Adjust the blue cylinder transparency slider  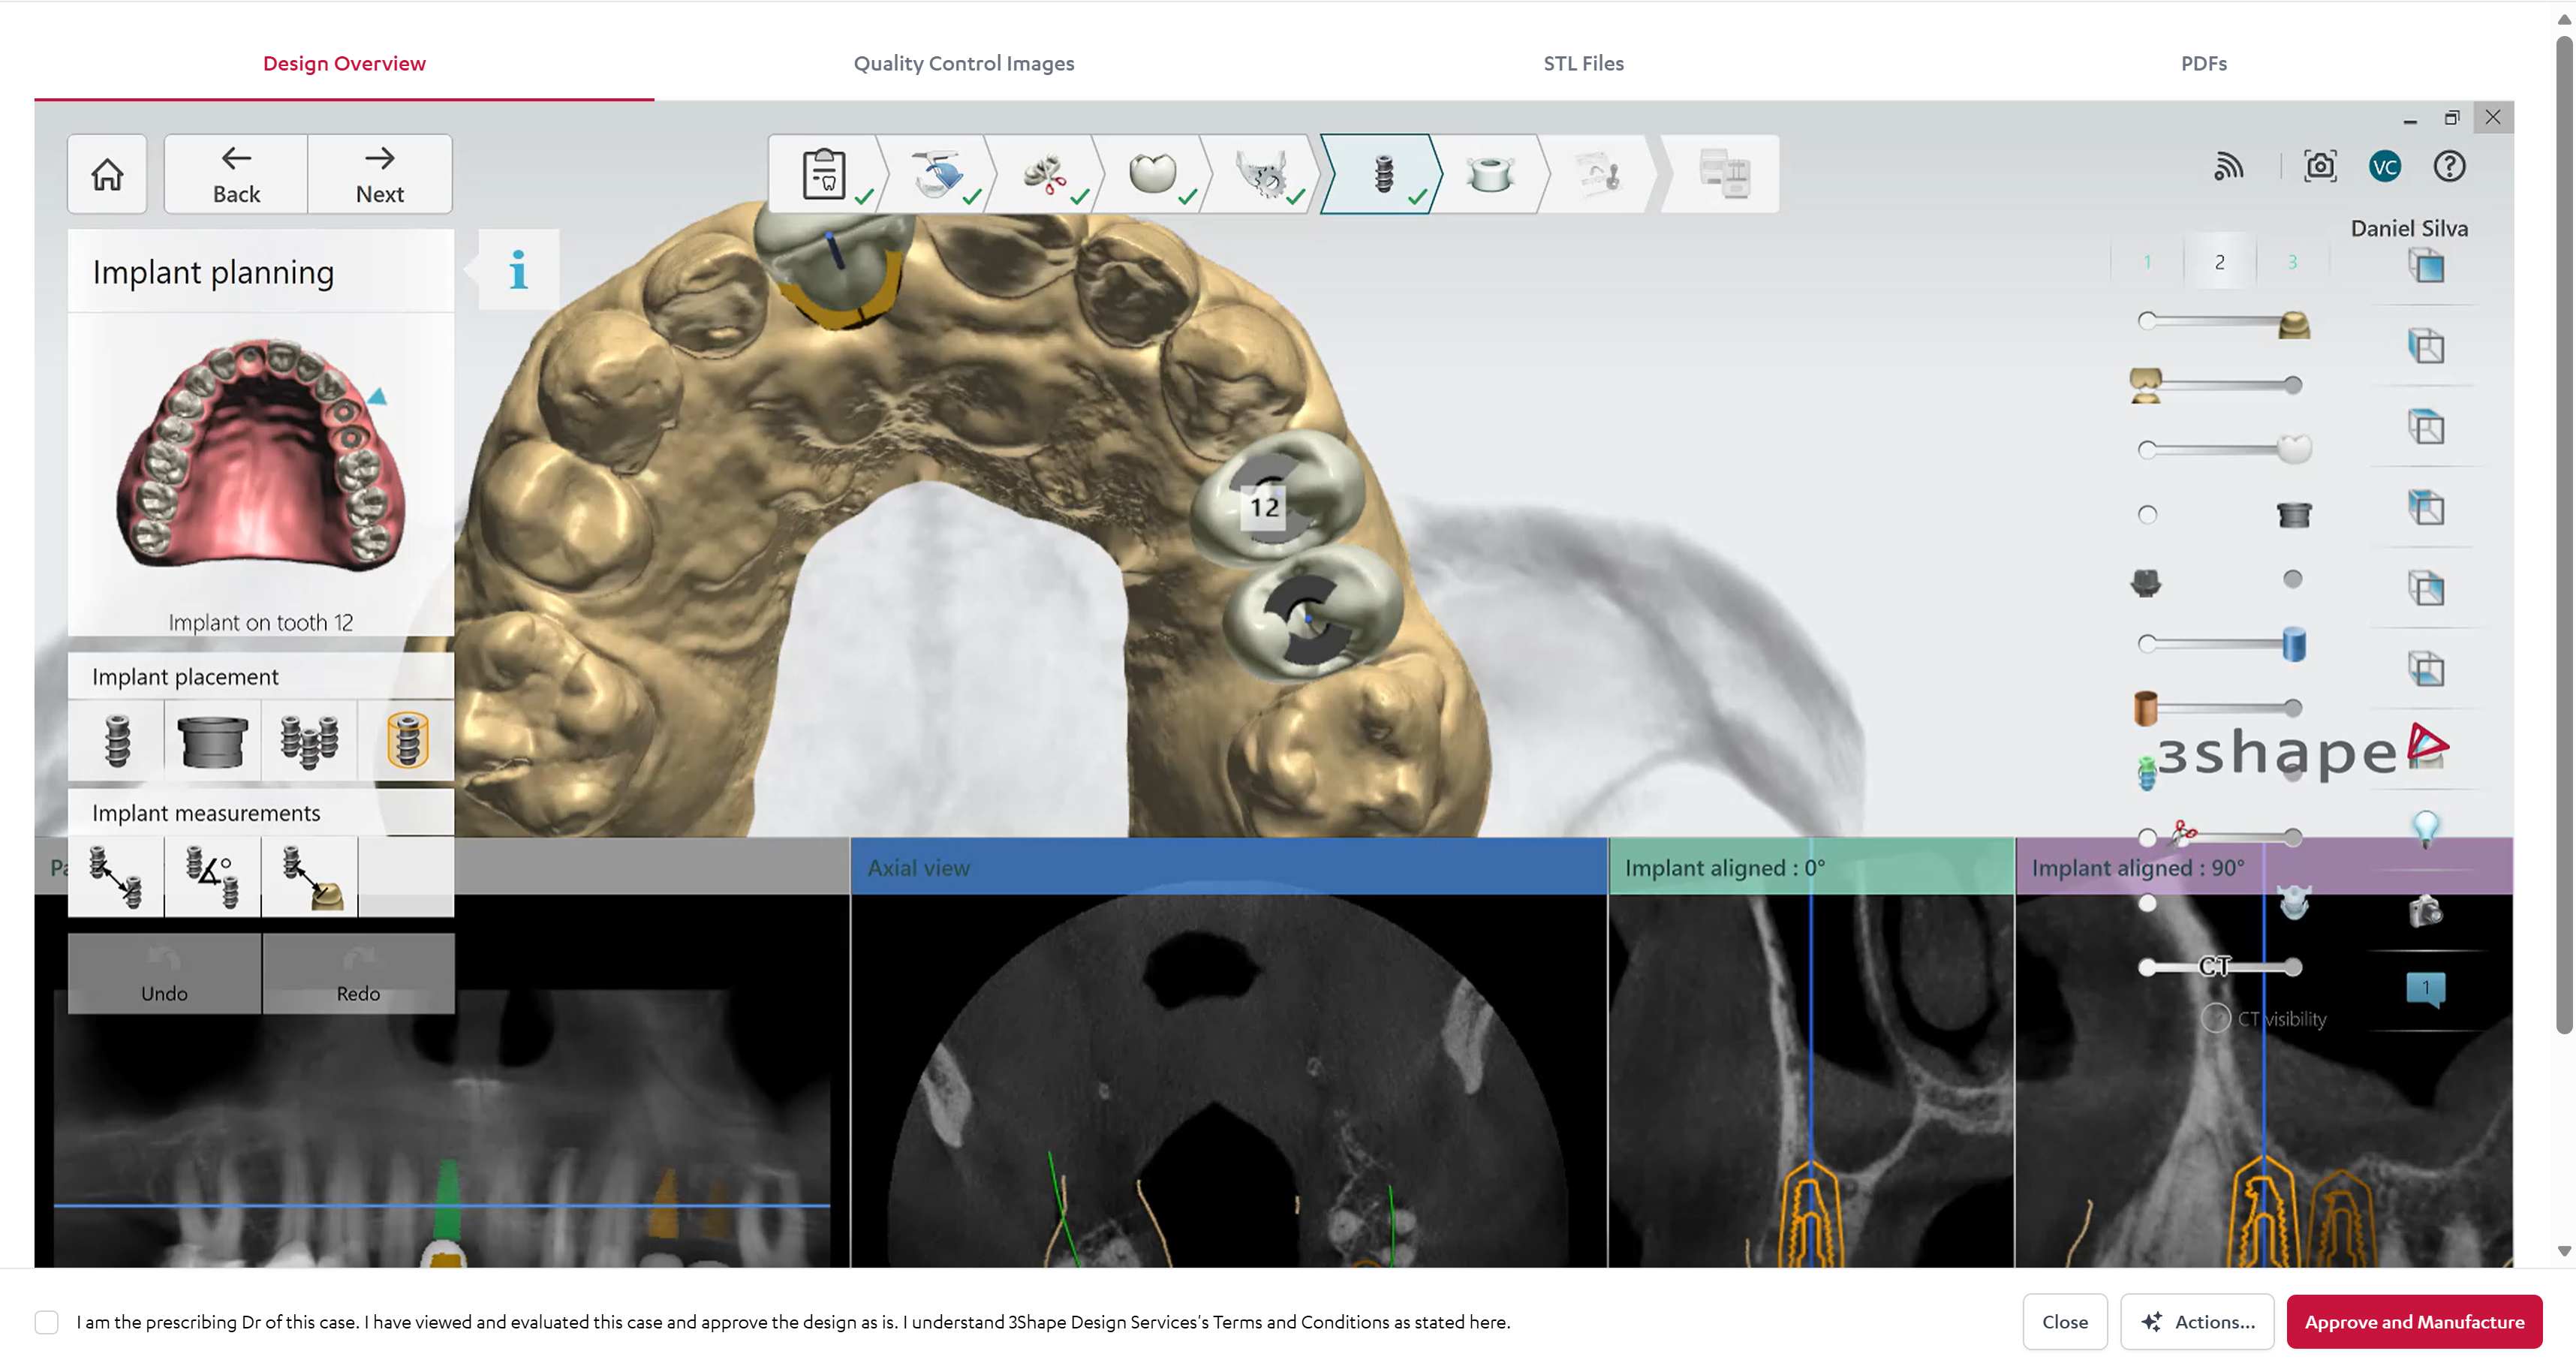[2220, 643]
